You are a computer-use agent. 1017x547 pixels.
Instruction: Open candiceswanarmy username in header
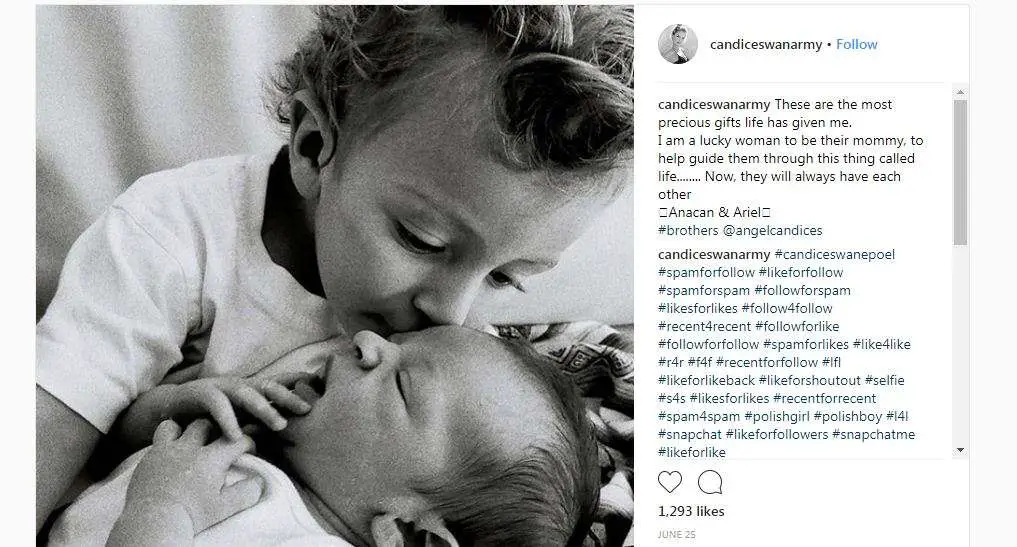coord(766,44)
